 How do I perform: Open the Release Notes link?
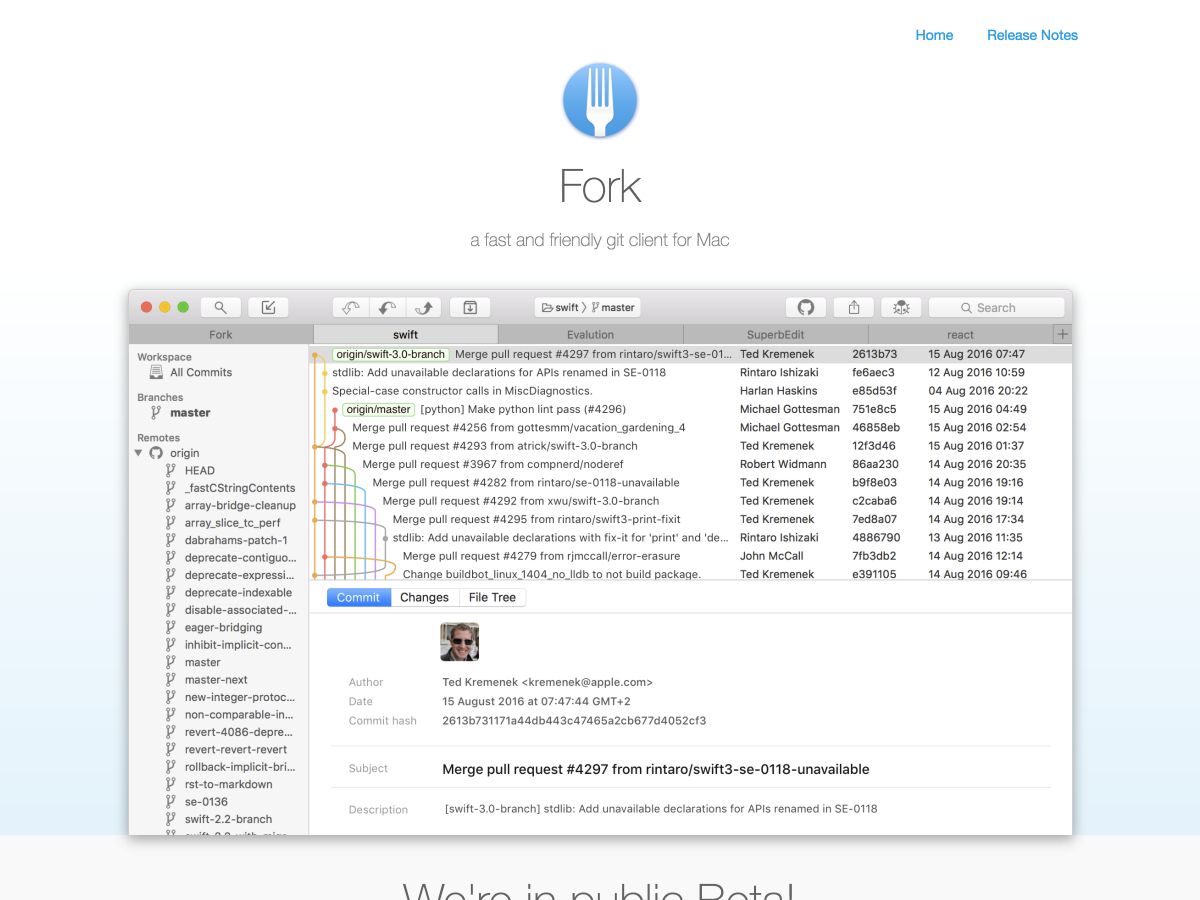coord(1032,35)
